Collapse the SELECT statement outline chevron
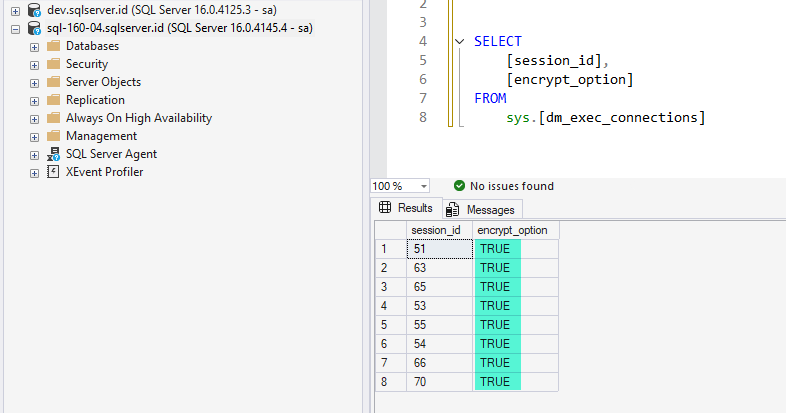Screen dimensions: 786x413 tap(460, 42)
